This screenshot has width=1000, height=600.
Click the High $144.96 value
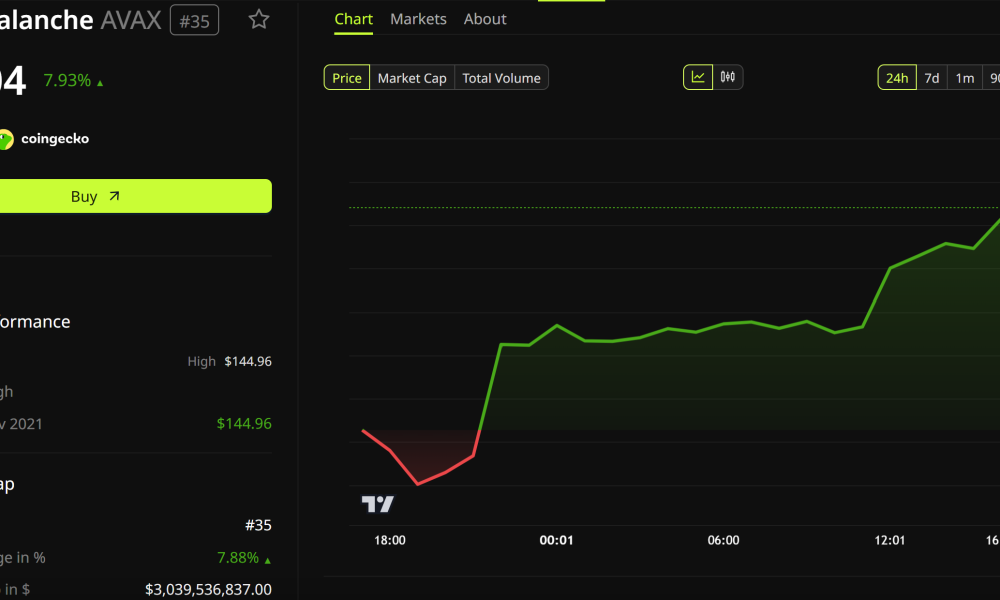[x=248, y=362]
